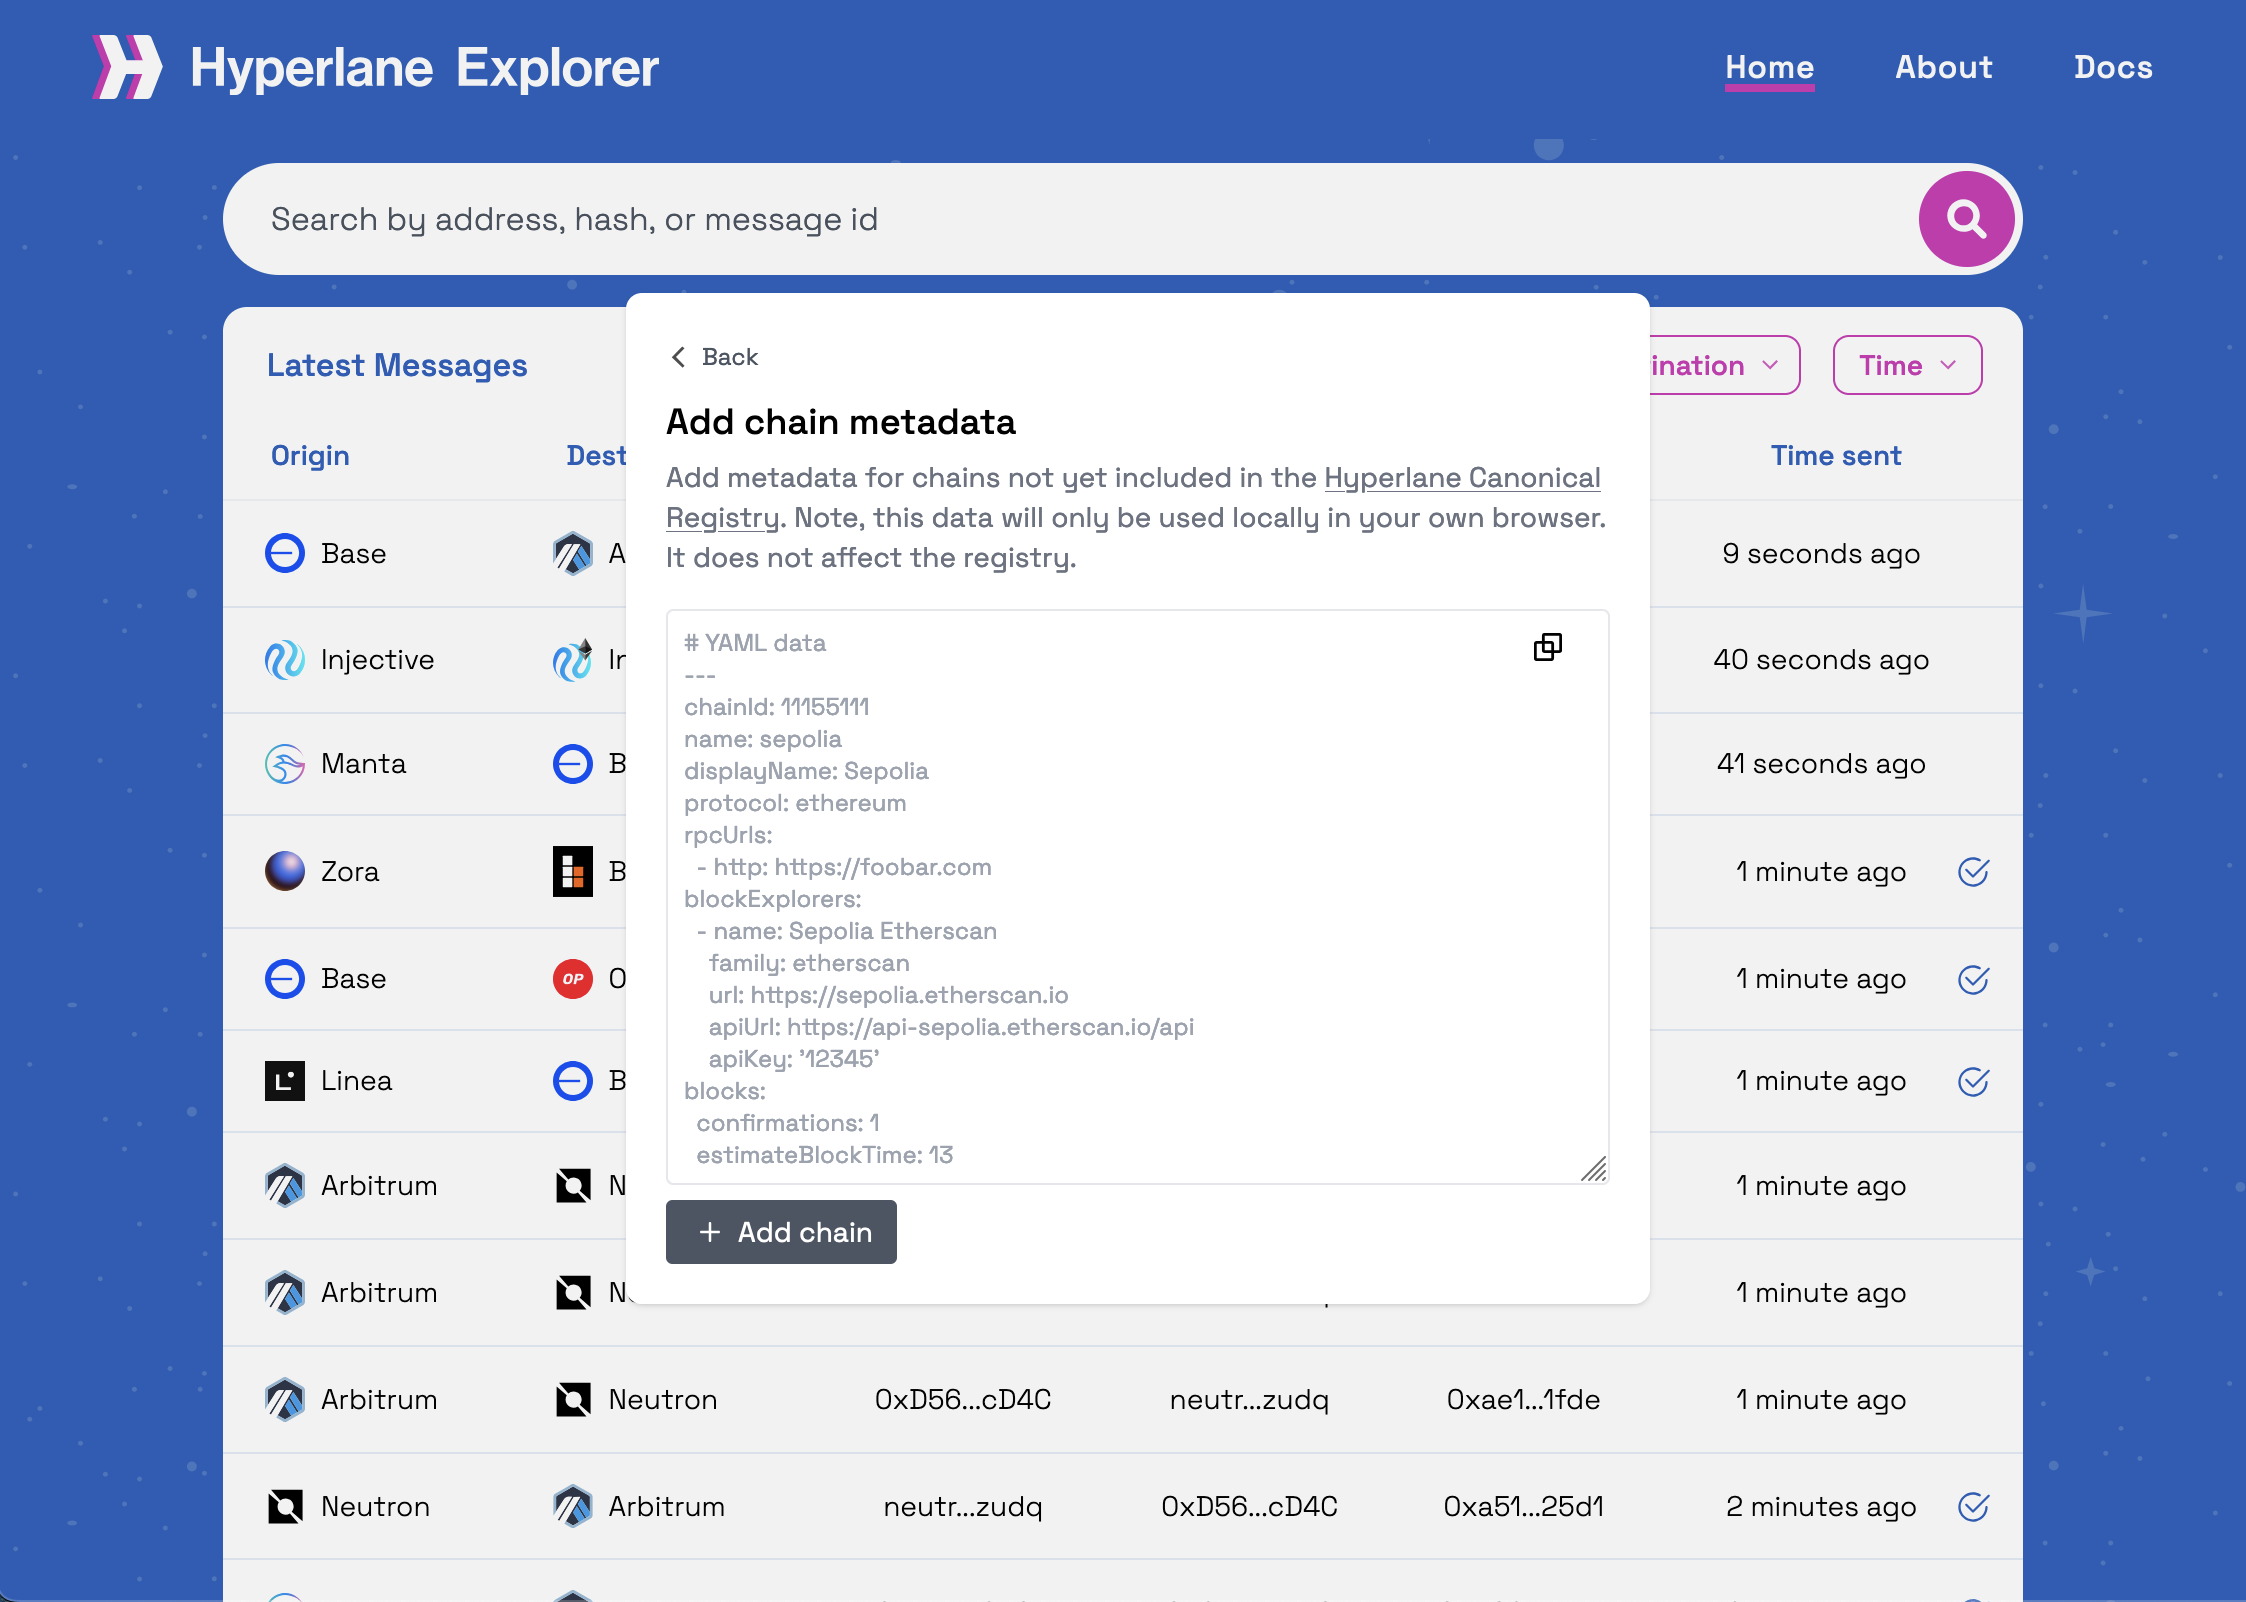
Task: Click Arbitrum destination icon in 2 minutes ago row
Action: click(x=573, y=1506)
